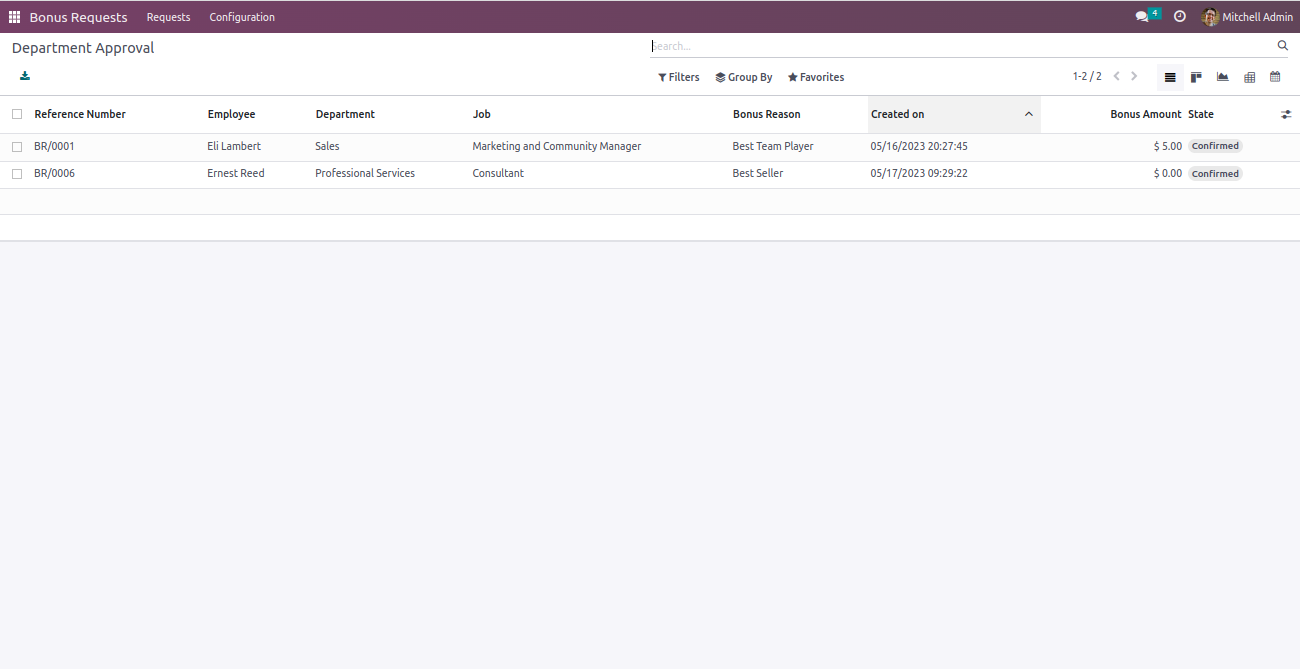Image resolution: width=1300 pixels, height=669 pixels.
Task: Toggle sort arrow on Created on column
Action: [1029, 114]
